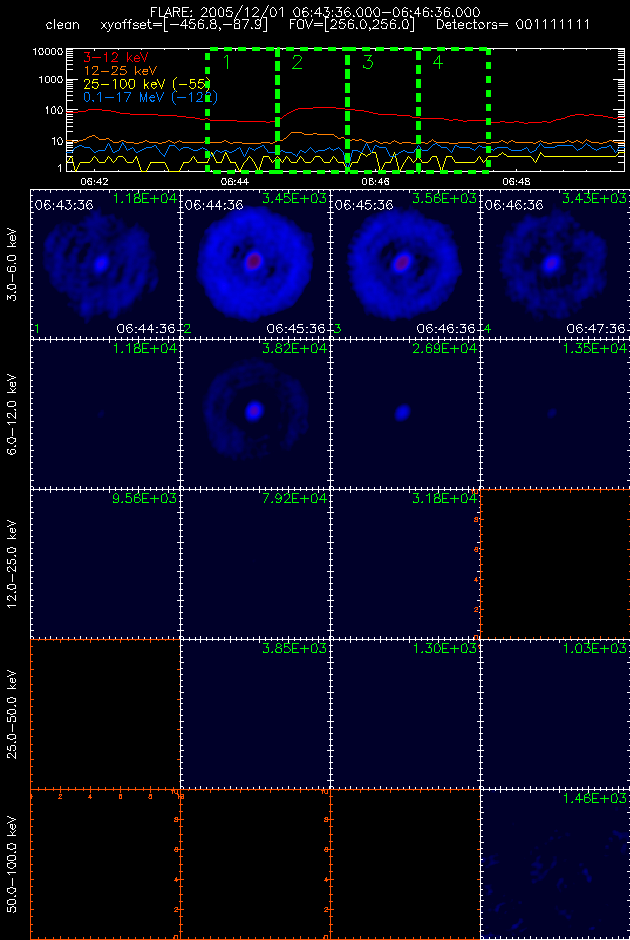Image resolution: width=630 pixels, height=940 pixels.
Task: Click the 06:46:36 start time in fourth 3-6 keV image
Action: point(514,205)
